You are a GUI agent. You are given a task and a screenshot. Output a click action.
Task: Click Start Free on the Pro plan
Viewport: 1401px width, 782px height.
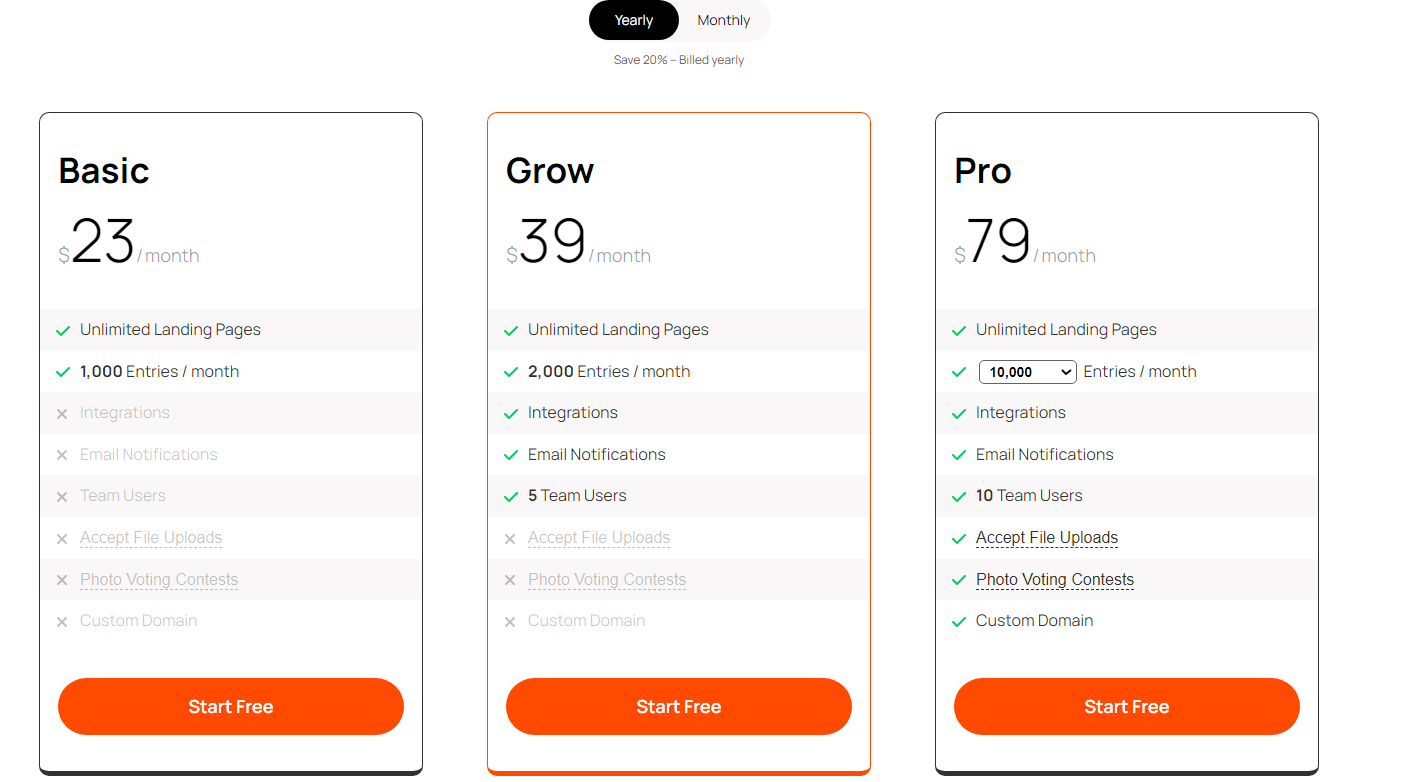(1126, 706)
